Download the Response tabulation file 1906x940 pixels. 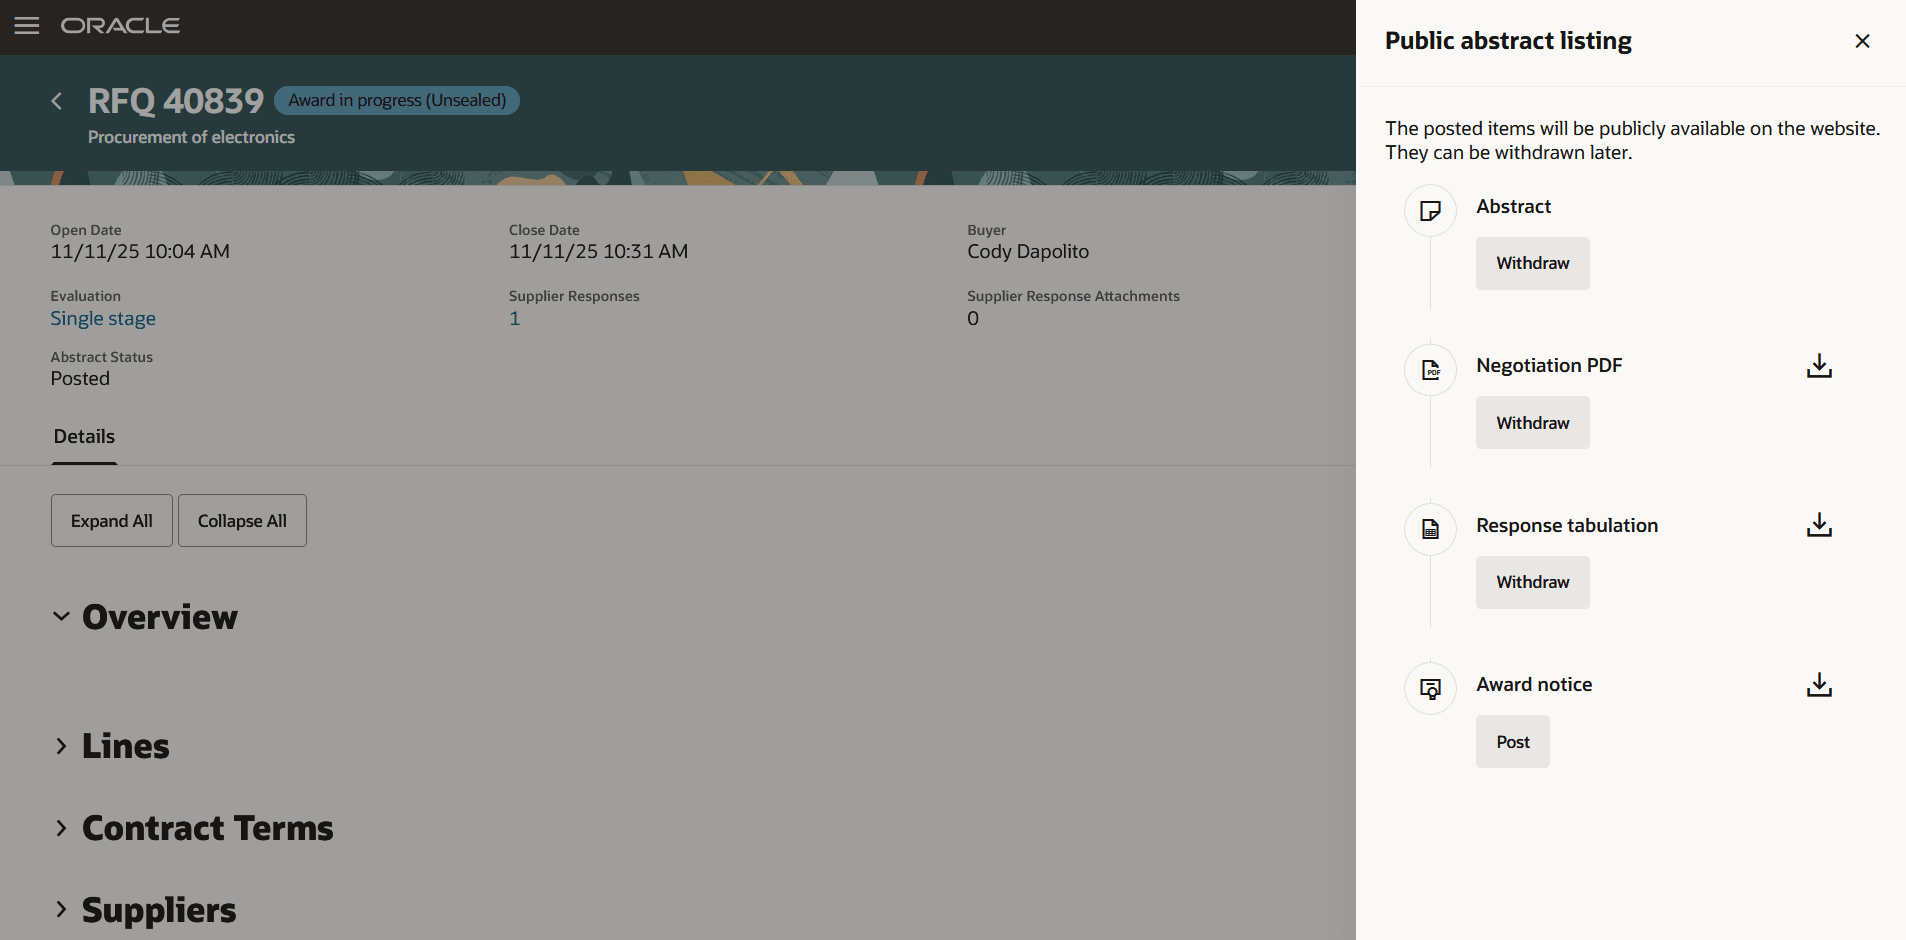(1818, 525)
